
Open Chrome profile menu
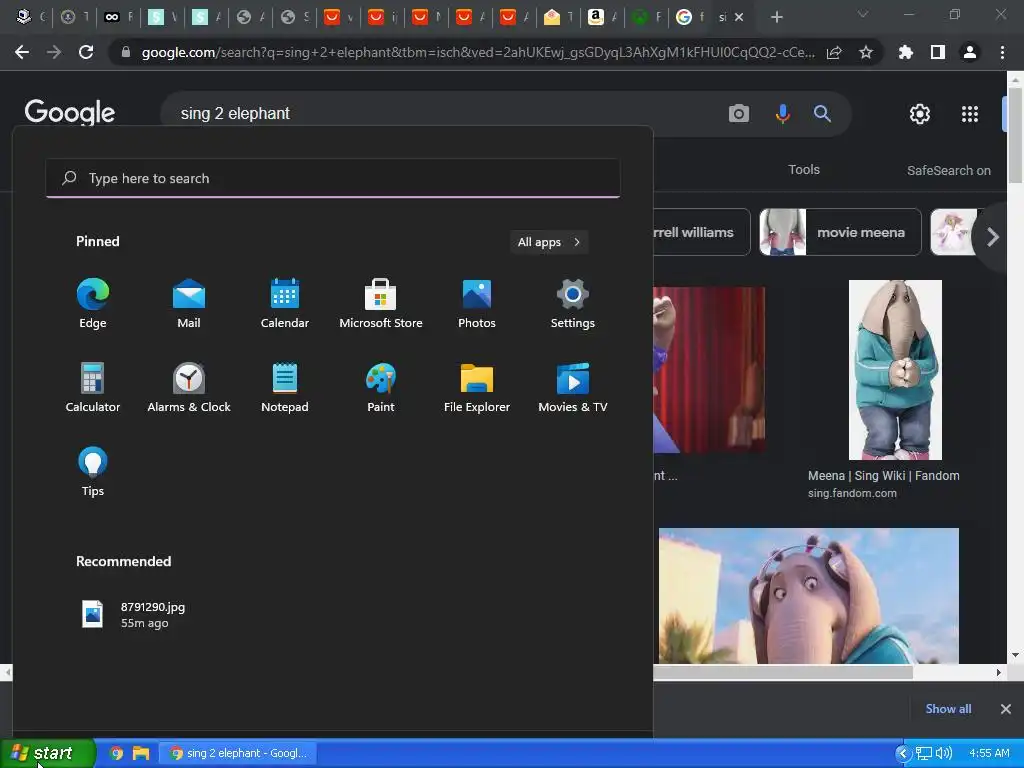click(970, 52)
